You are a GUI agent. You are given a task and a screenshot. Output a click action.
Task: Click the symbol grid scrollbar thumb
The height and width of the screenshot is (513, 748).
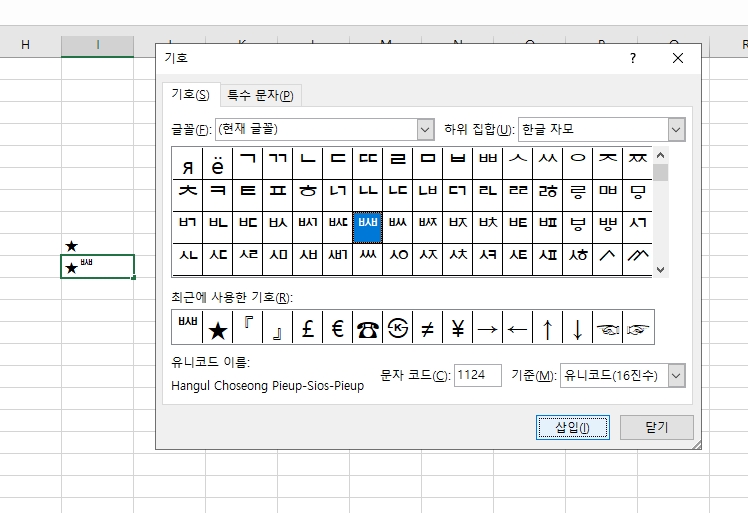click(x=660, y=172)
